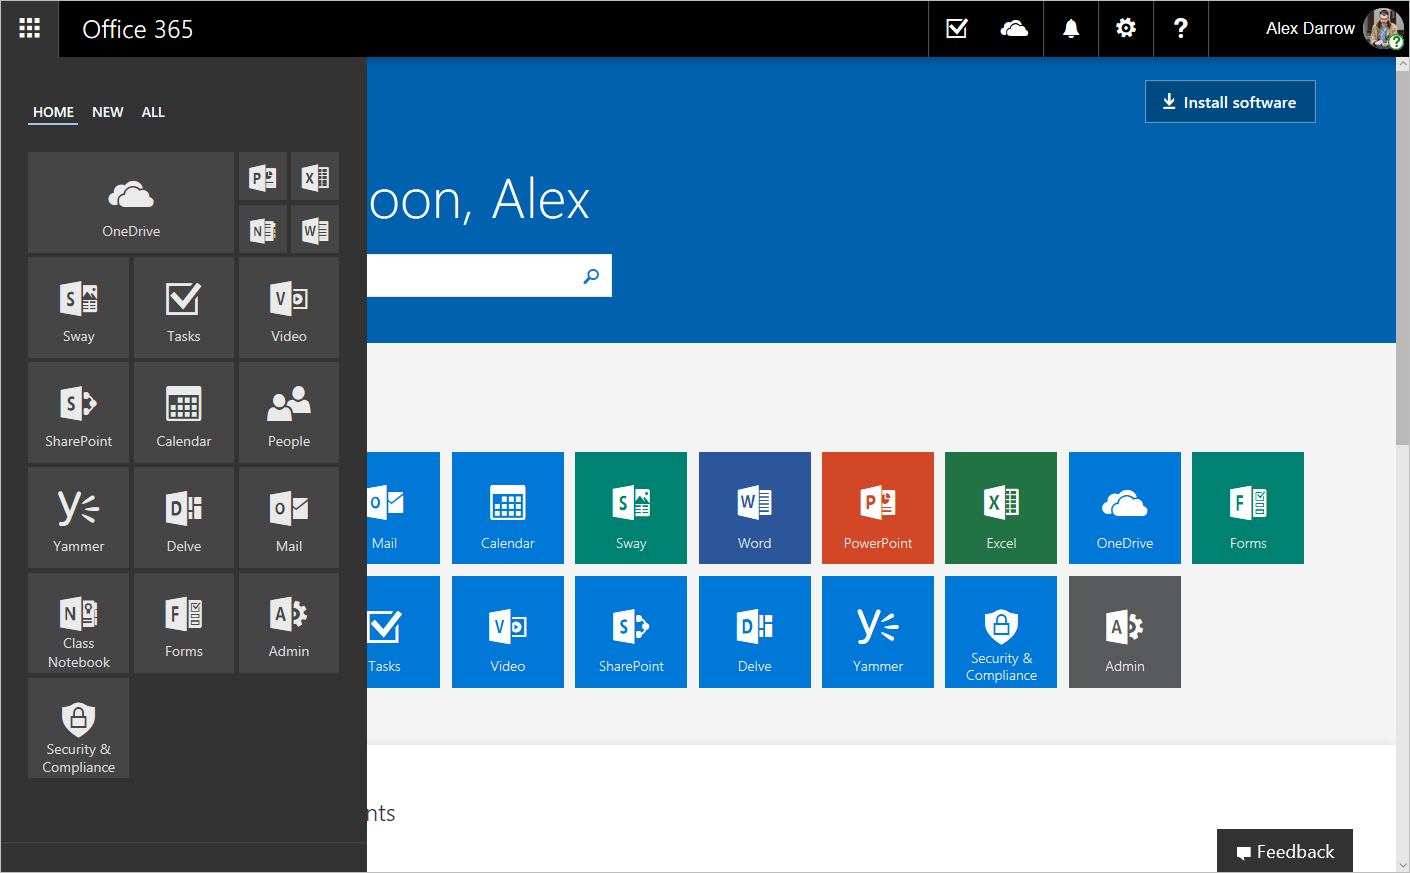The height and width of the screenshot is (873, 1410).
Task: Click the People tile
Action: (288, 413)
